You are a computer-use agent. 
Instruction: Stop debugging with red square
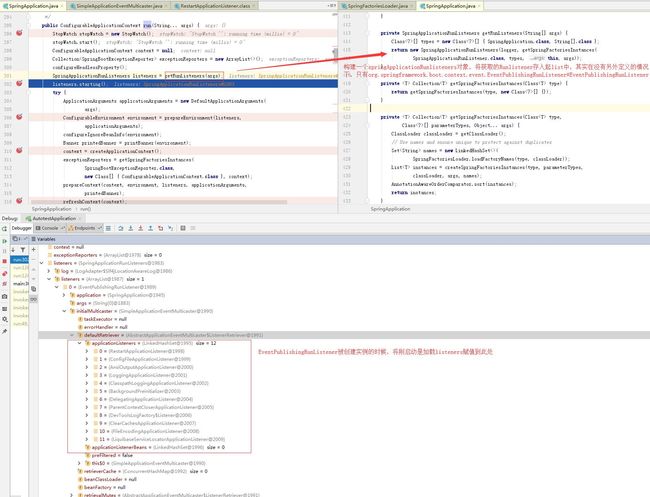coord(5,261)
